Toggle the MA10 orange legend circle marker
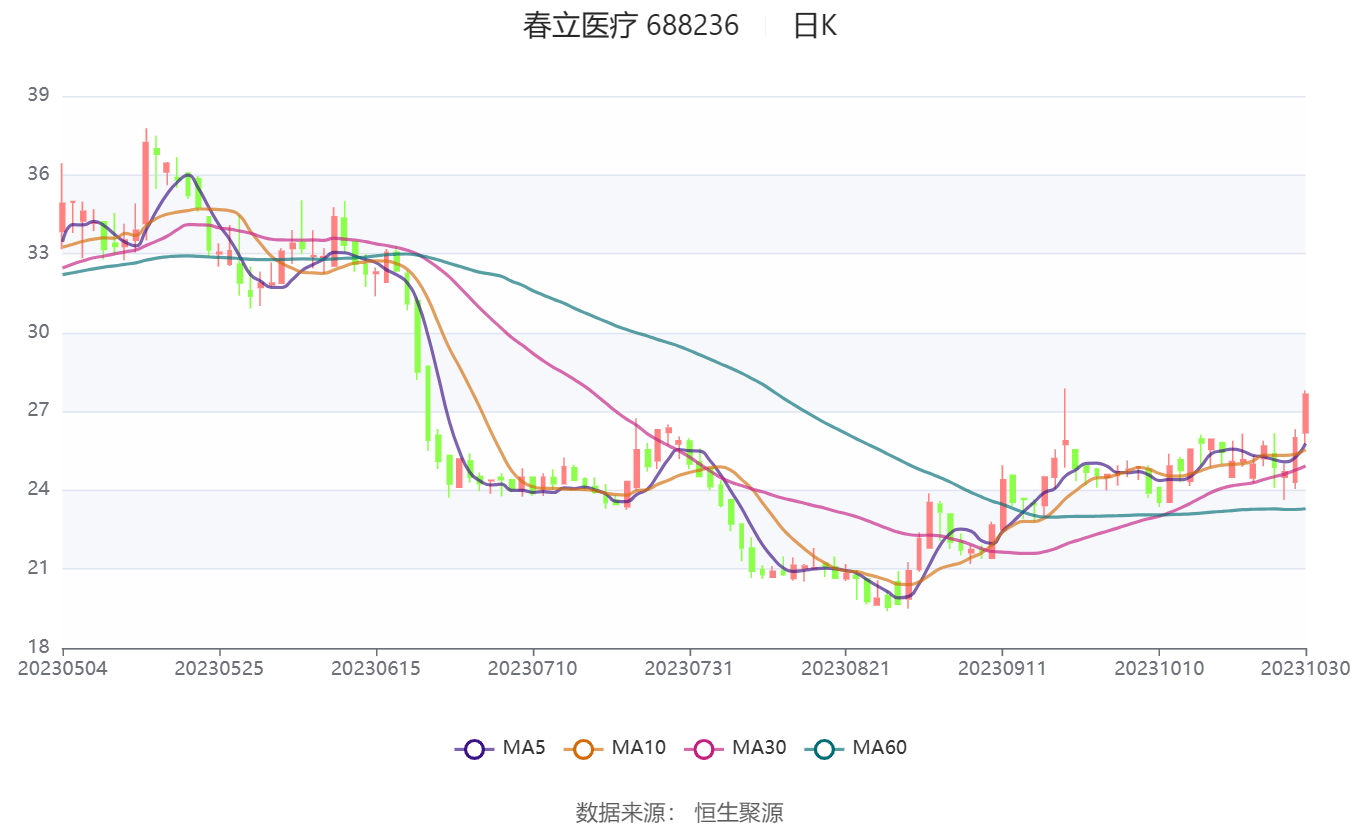Viewport: 1360px width, 828px height. pos(584,748)
